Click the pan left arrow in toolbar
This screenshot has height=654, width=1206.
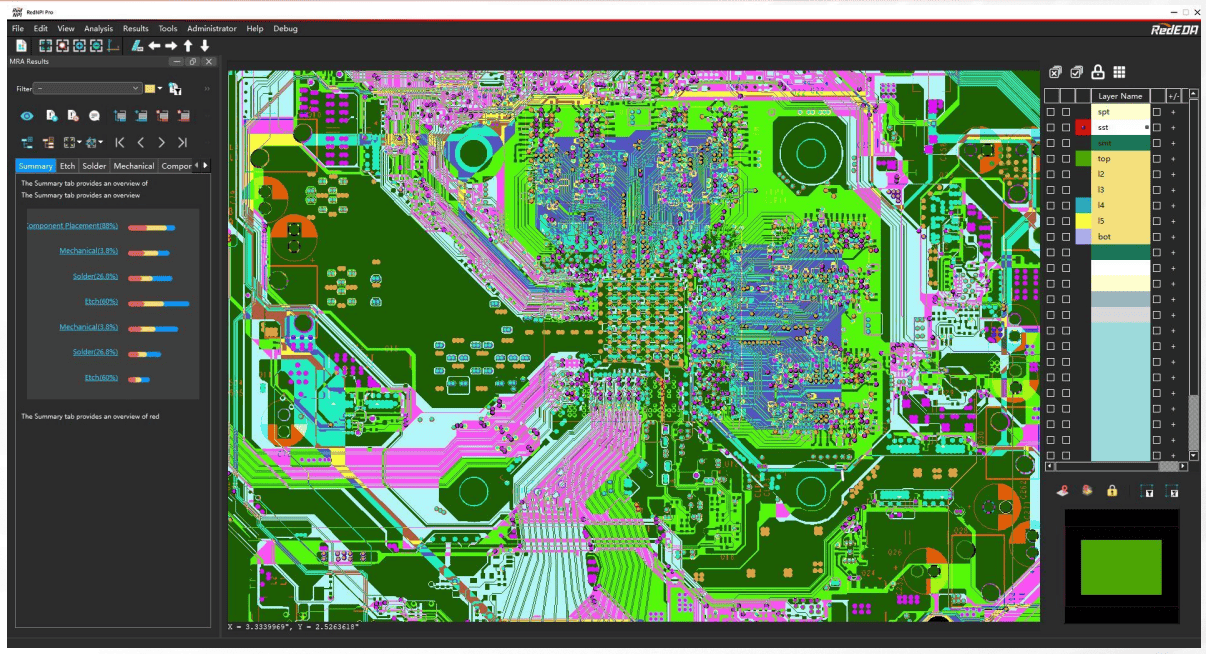click(154, 46)
